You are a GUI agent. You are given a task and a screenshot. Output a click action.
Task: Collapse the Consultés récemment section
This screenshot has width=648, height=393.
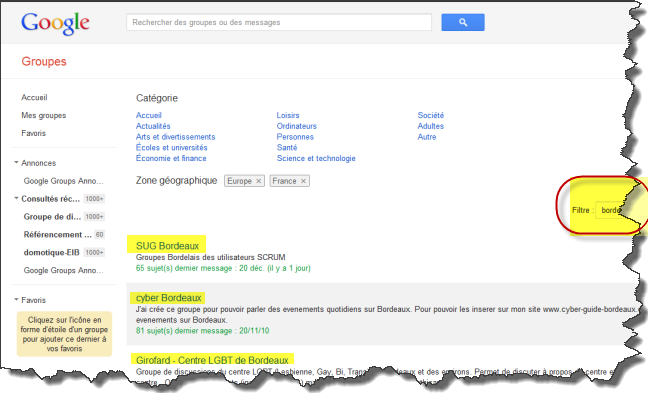tap(17, 198)
